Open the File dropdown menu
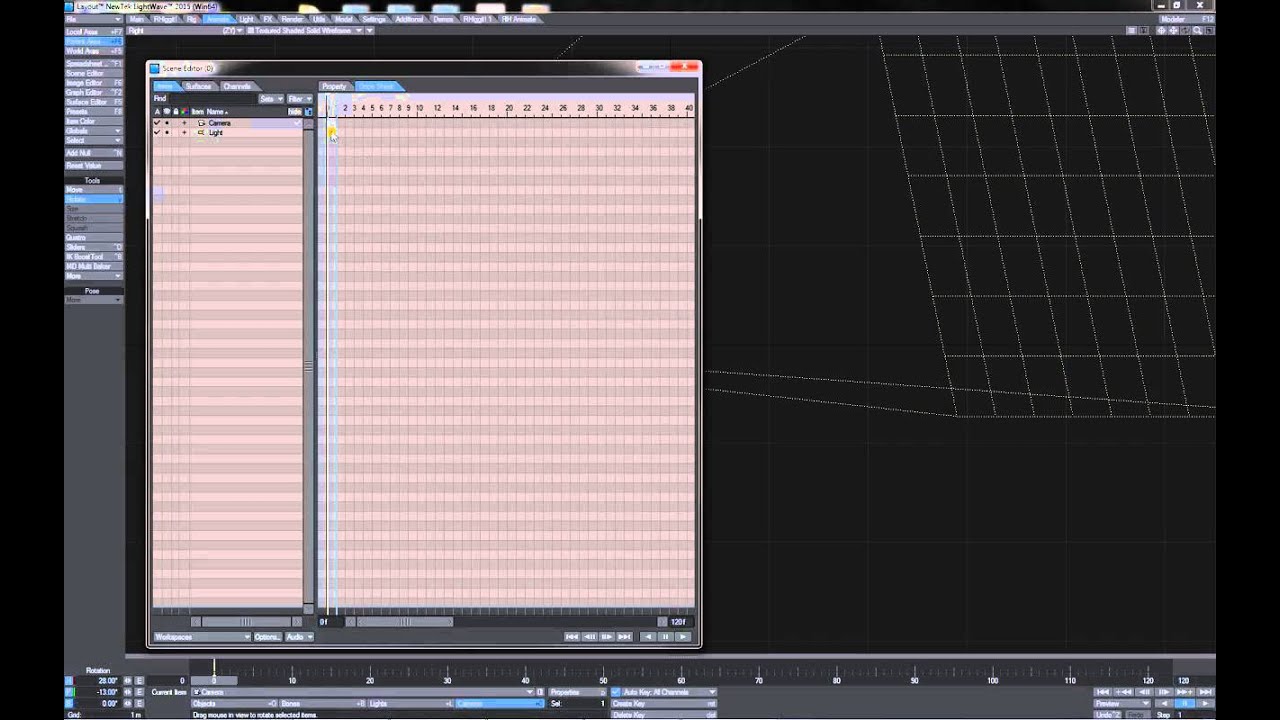Viewport: 1280px width, 720px height. (x=94, y=19)
